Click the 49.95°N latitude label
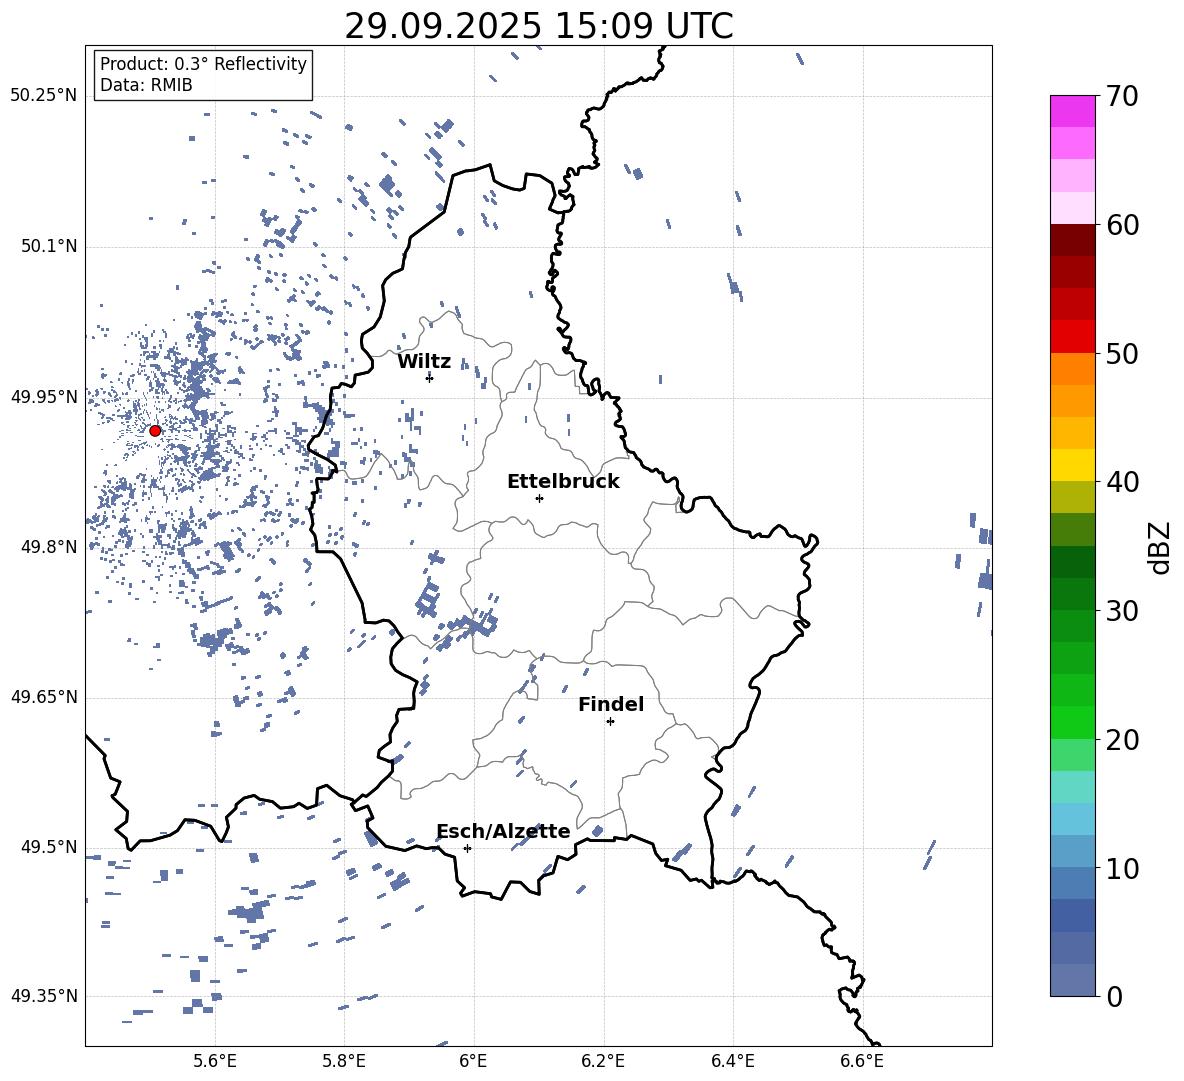Image resolution: width=1184 pixels, height=1081 pixels. 44,397
